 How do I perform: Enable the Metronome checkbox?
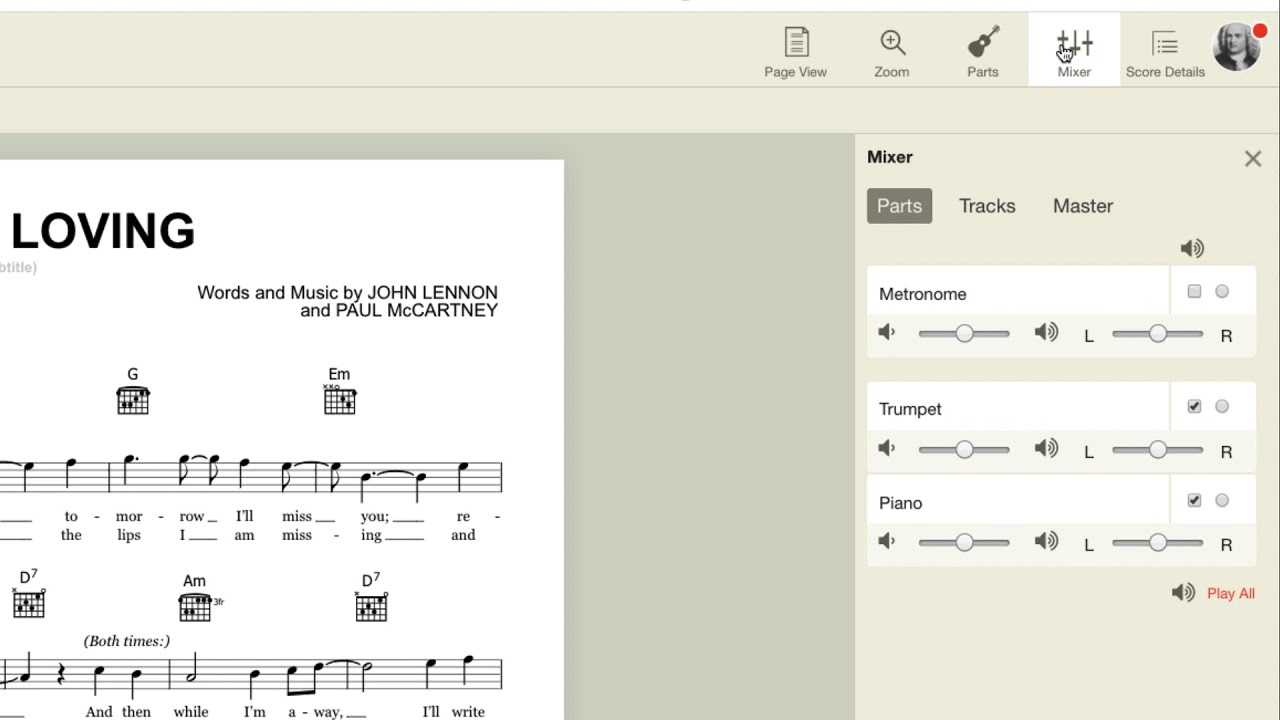(1194, 292)
